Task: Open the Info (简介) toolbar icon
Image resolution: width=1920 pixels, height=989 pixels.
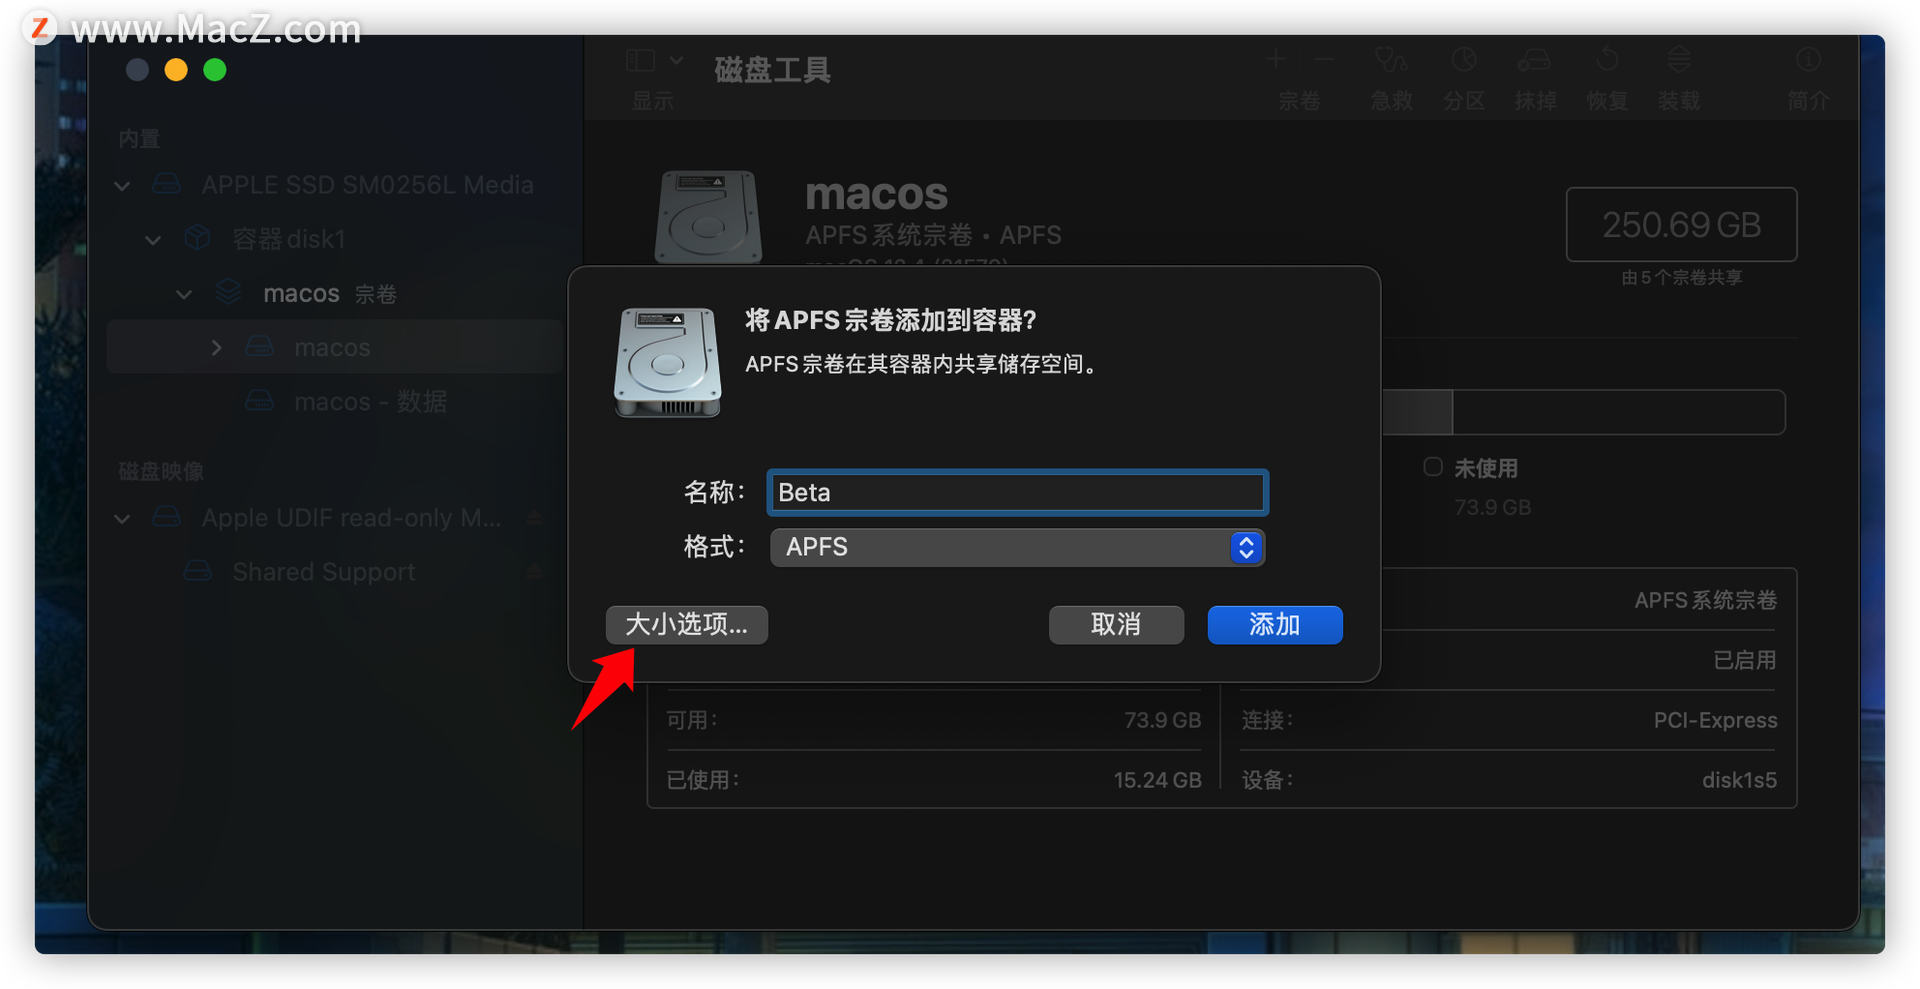Action: pos(1808,61)
